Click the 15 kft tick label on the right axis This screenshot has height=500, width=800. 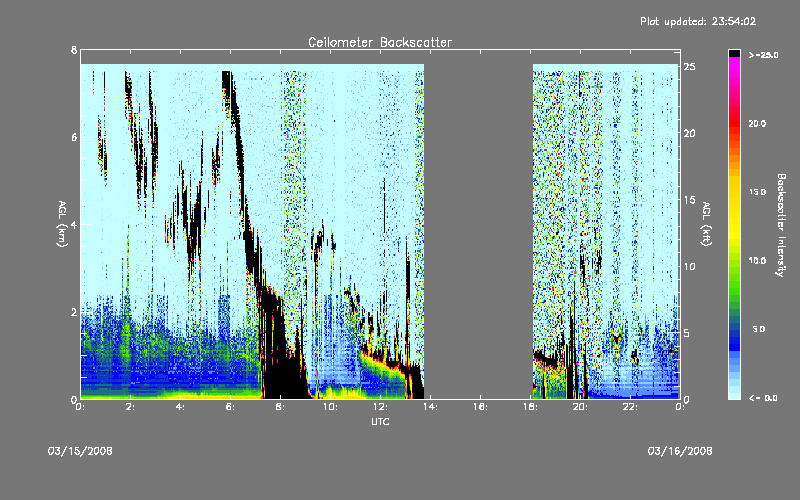(689, 199)
